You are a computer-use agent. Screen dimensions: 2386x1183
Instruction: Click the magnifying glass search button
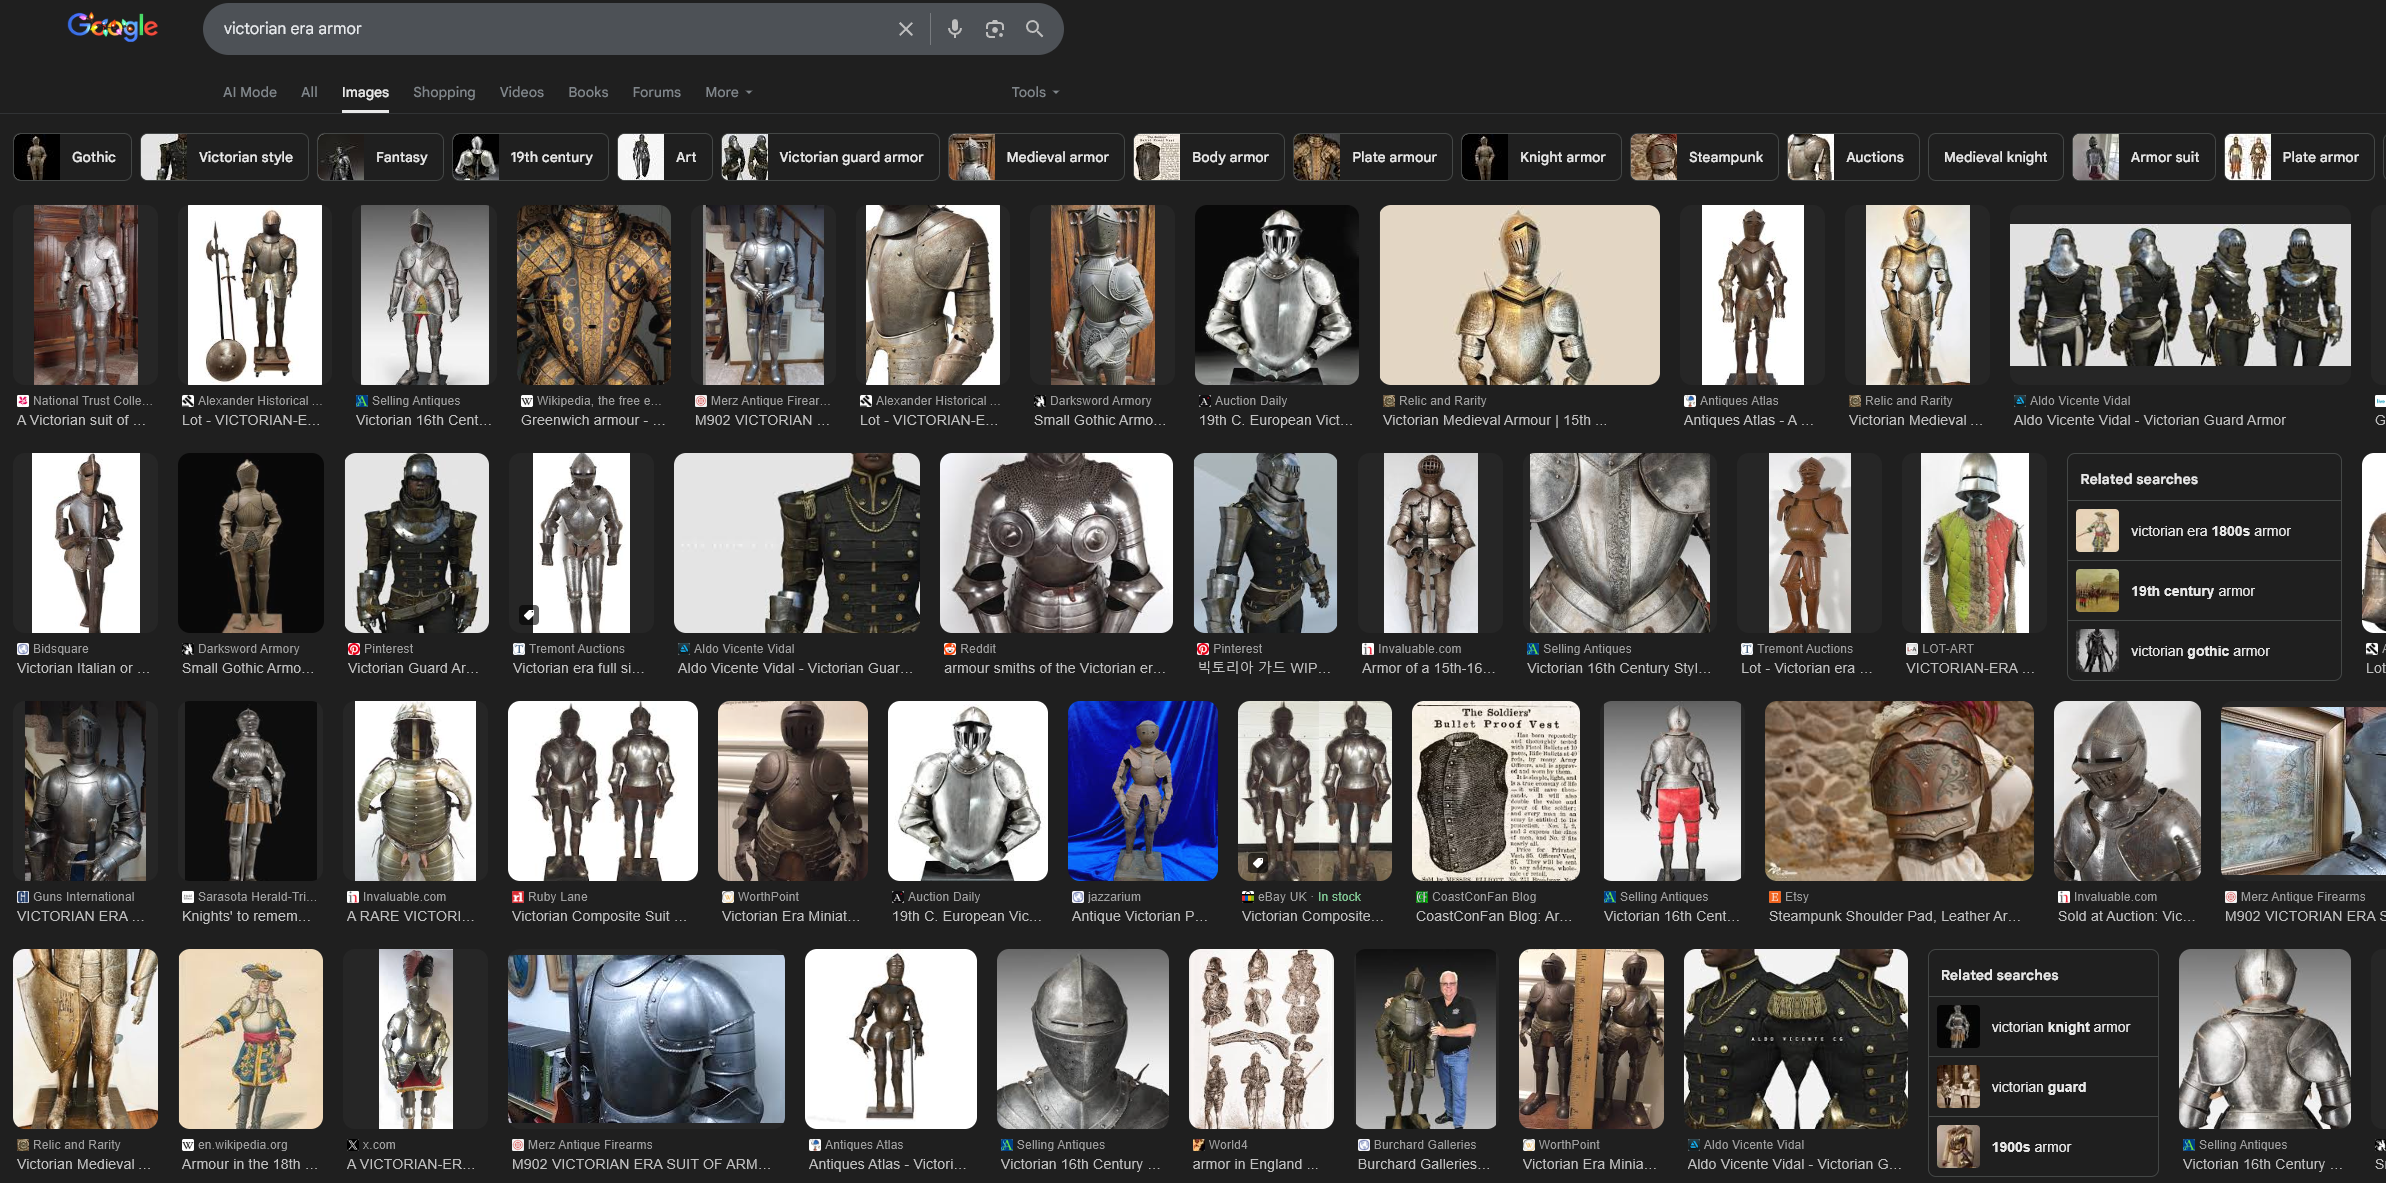click(1034, 29)
